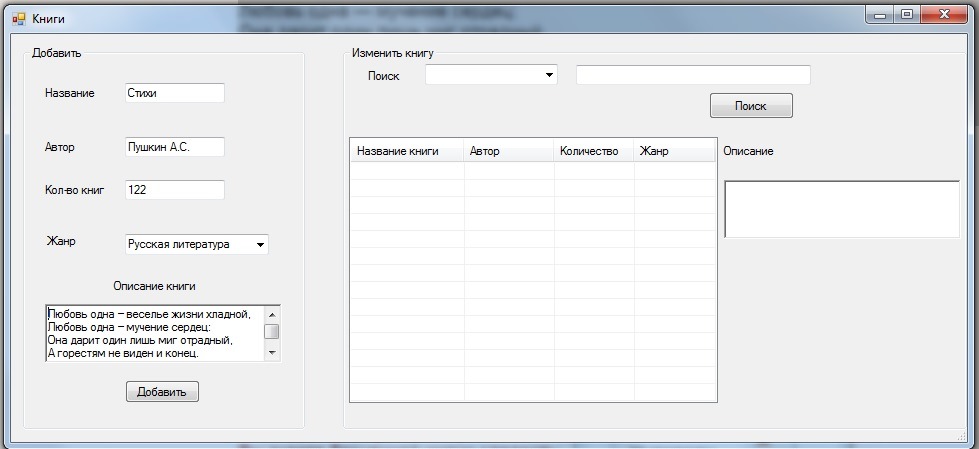
Task: Focus the Автор input field
Action: click(x=175, y=147)
